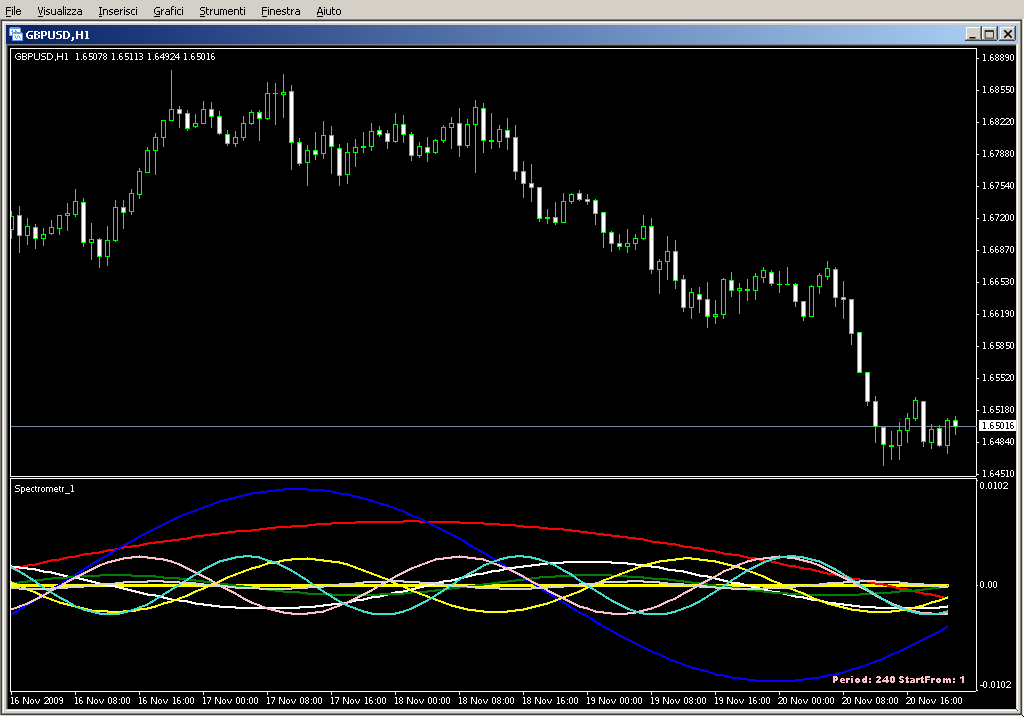Click indicator scale value 0.00
The image size is (1024, 717).
click(x=988, y=584)
